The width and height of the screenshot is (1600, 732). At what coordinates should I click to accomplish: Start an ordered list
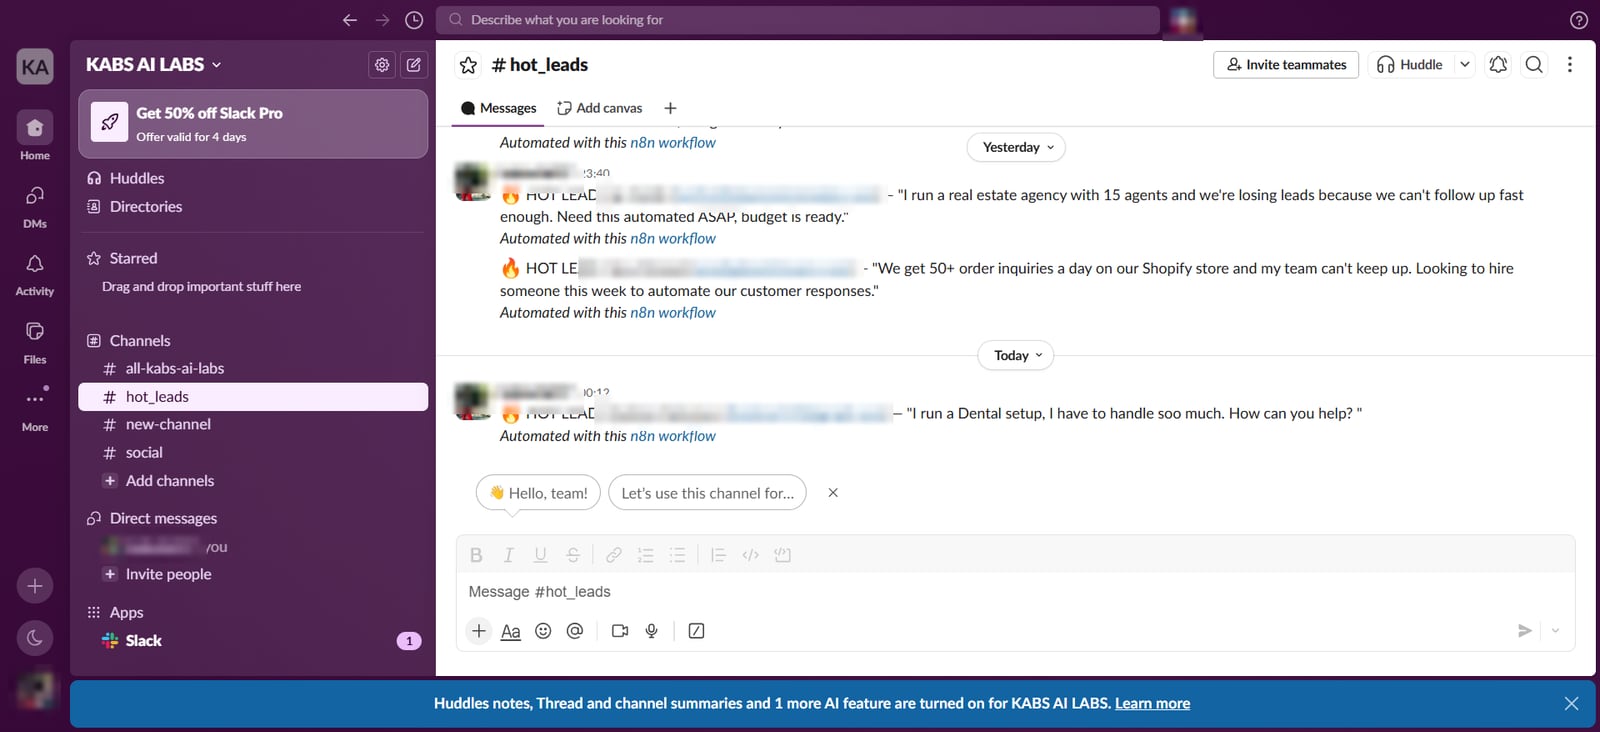point(646,555)
